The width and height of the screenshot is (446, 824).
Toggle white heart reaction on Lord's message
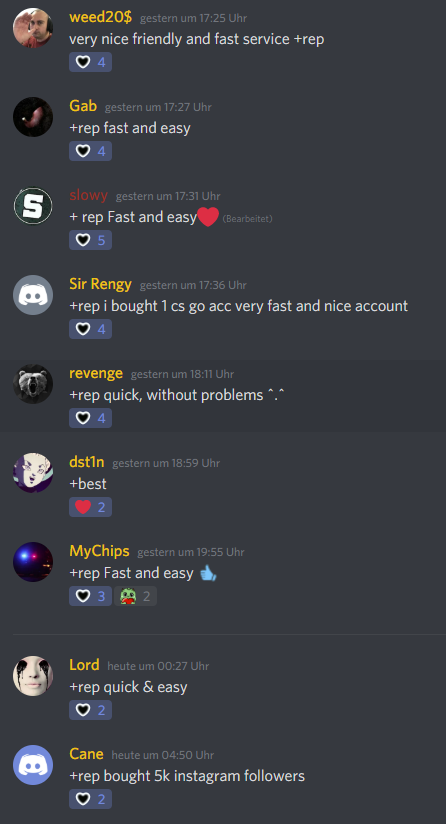90,710
